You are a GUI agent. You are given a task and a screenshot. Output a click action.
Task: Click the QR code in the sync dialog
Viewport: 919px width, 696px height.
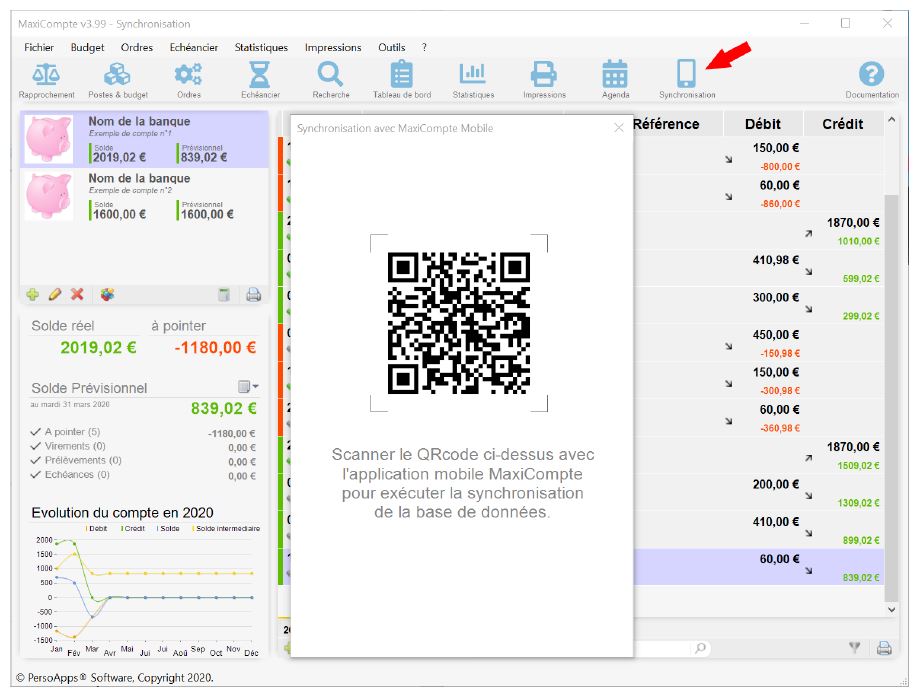(459, 323)
